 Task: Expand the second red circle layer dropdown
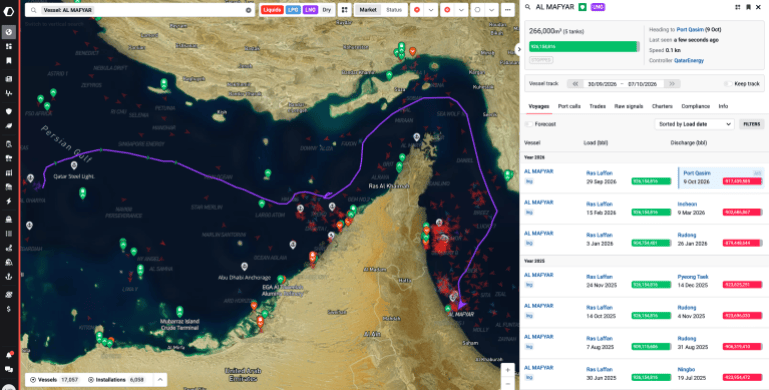pyautogui.click(x=461, y=10)
